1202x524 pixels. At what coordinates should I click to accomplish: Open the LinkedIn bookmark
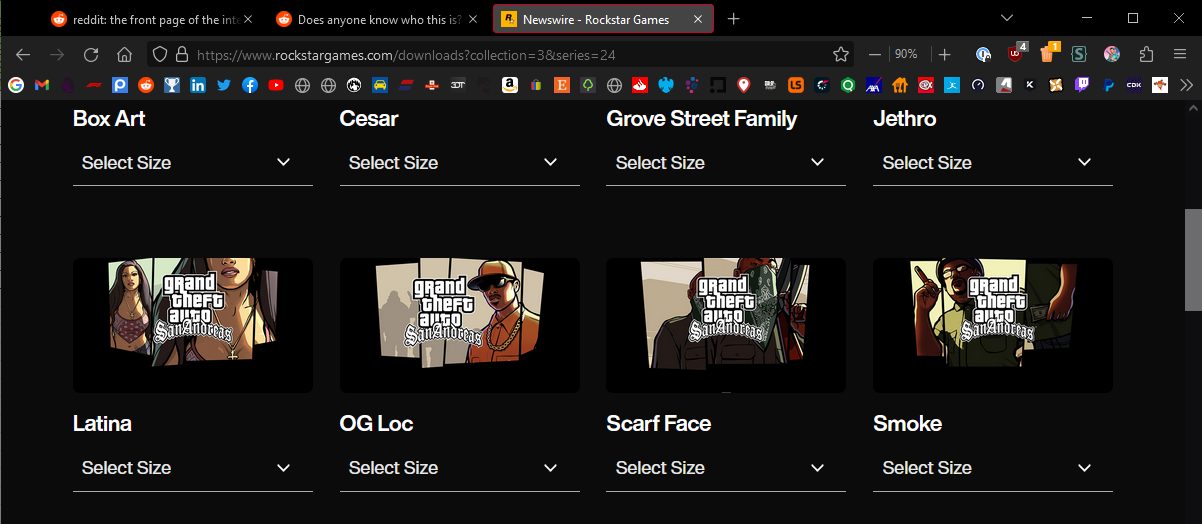[198, 85]
